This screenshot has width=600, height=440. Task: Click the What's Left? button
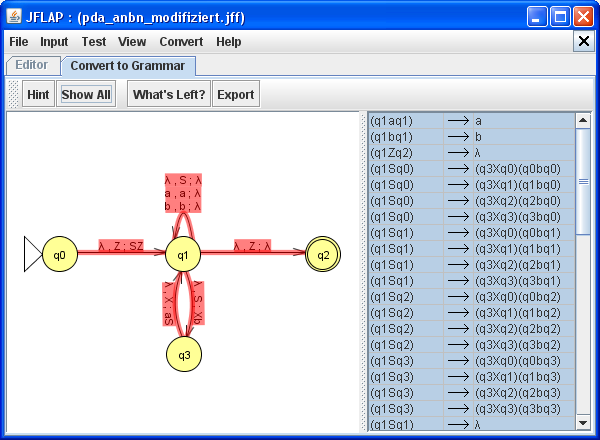point(169,94)
